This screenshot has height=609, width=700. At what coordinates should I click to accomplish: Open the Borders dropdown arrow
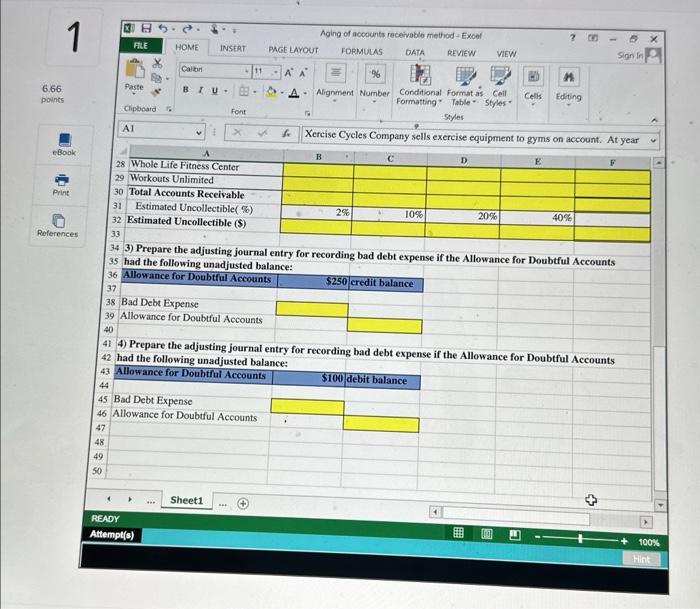[255, 92]
